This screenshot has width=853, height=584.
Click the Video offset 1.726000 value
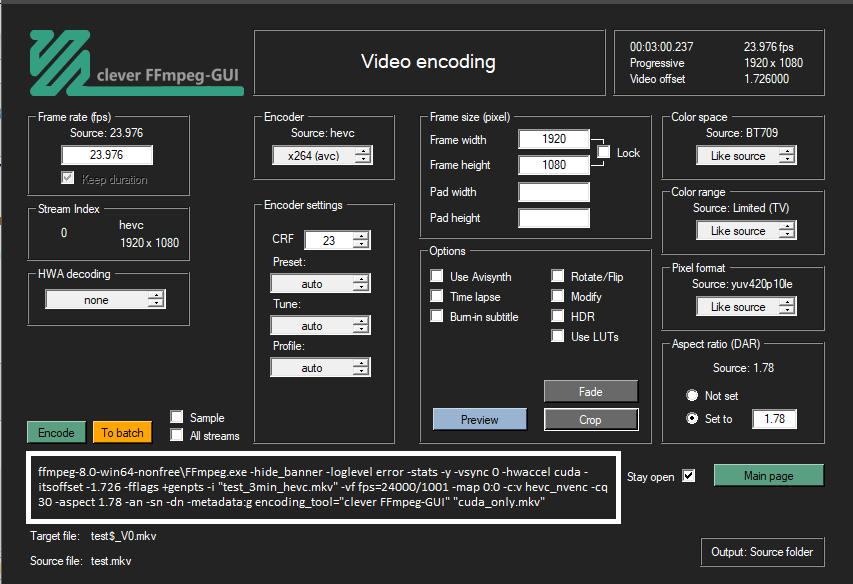pos(767,79)
